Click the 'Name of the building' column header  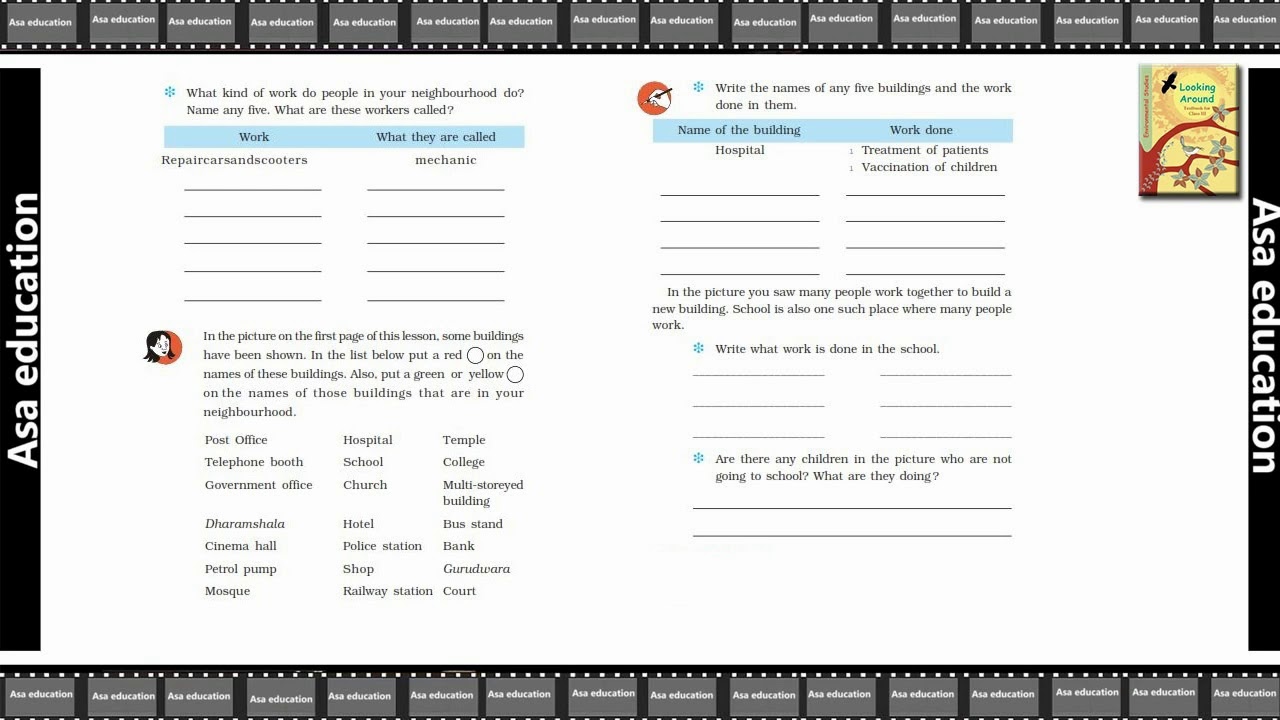[739, 130]
